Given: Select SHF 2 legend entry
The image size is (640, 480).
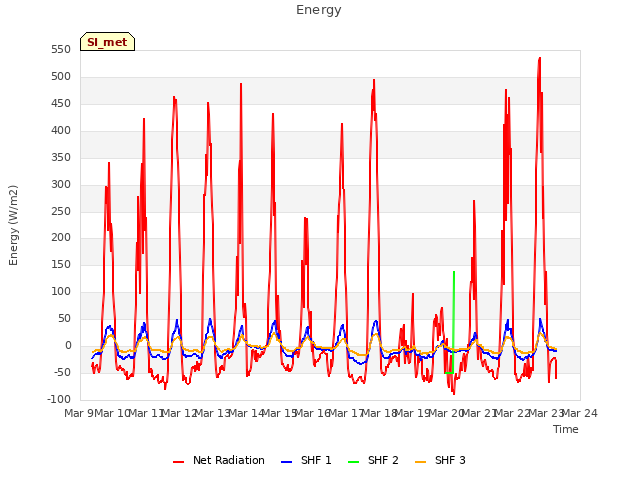Looking at the screenshot, I should (x=373, y=460).
